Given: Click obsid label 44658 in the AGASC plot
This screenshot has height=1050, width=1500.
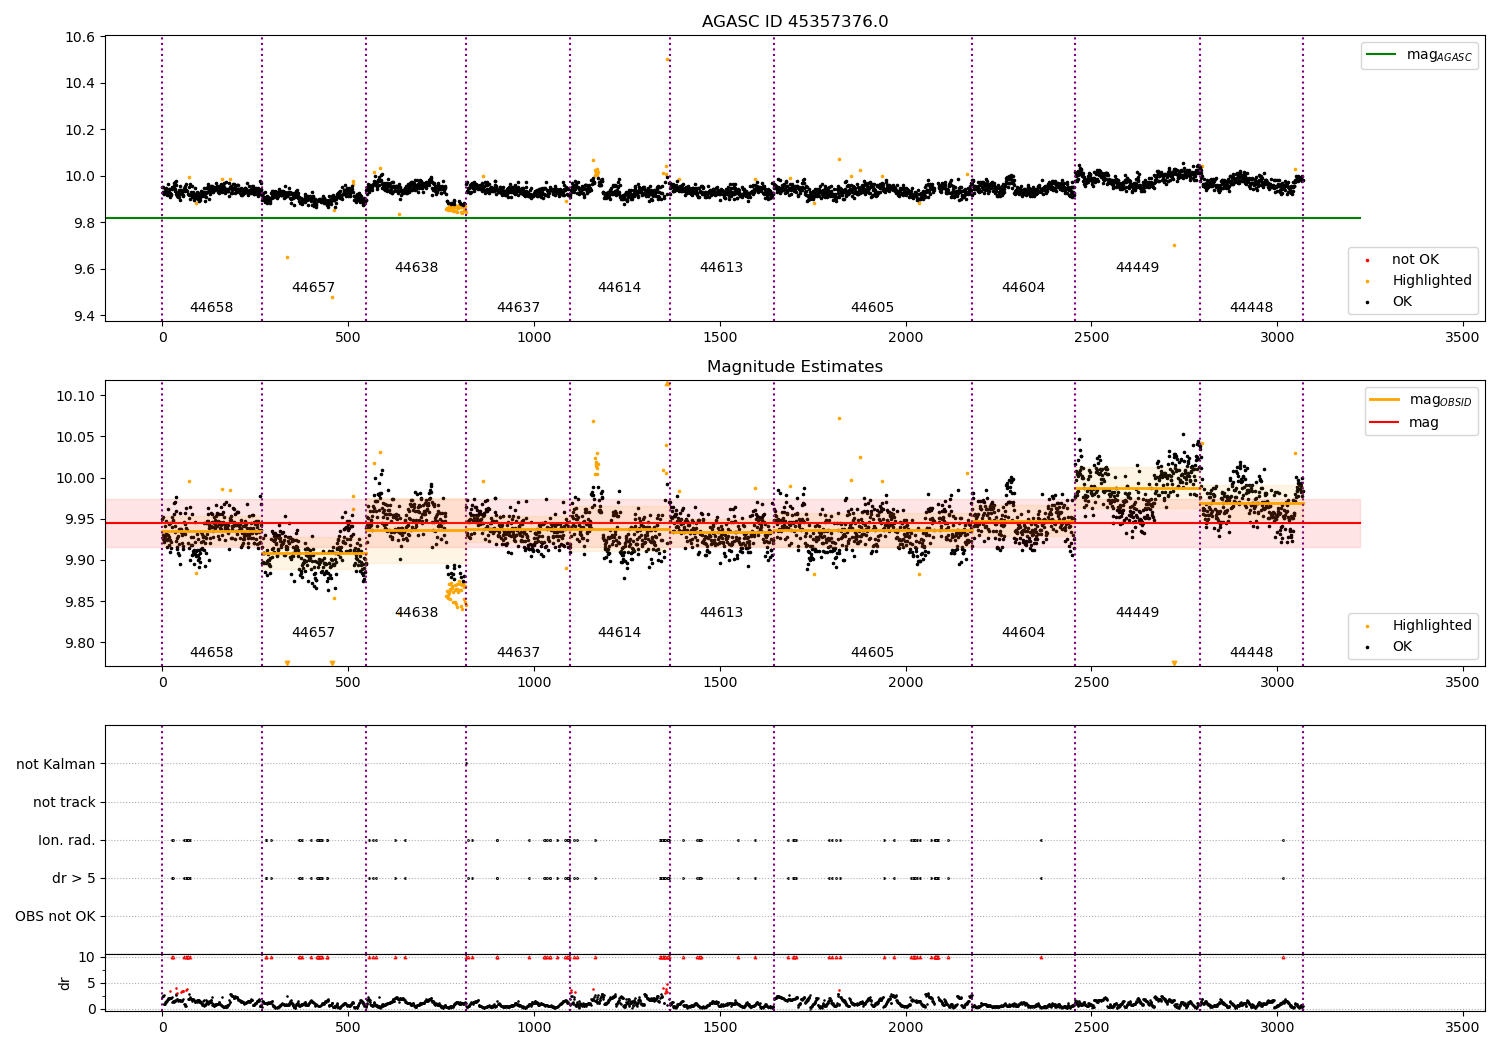Looking at the screenshot, I should pyautogui.click(x=211, y=308).
